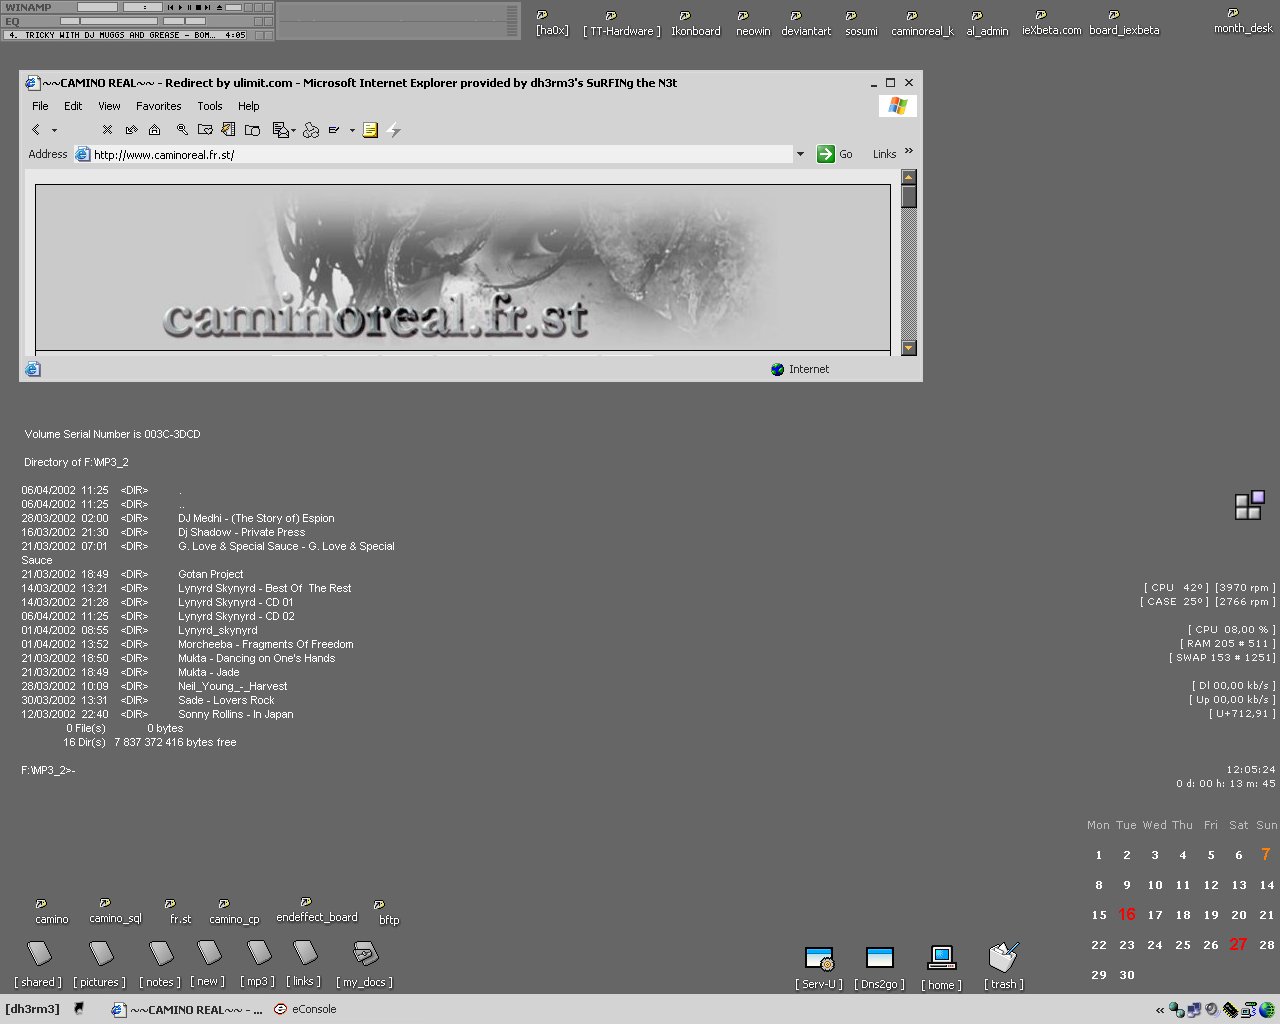Click the Winamp pause button
The image size is (1280, 1024).
pos(189,7)
